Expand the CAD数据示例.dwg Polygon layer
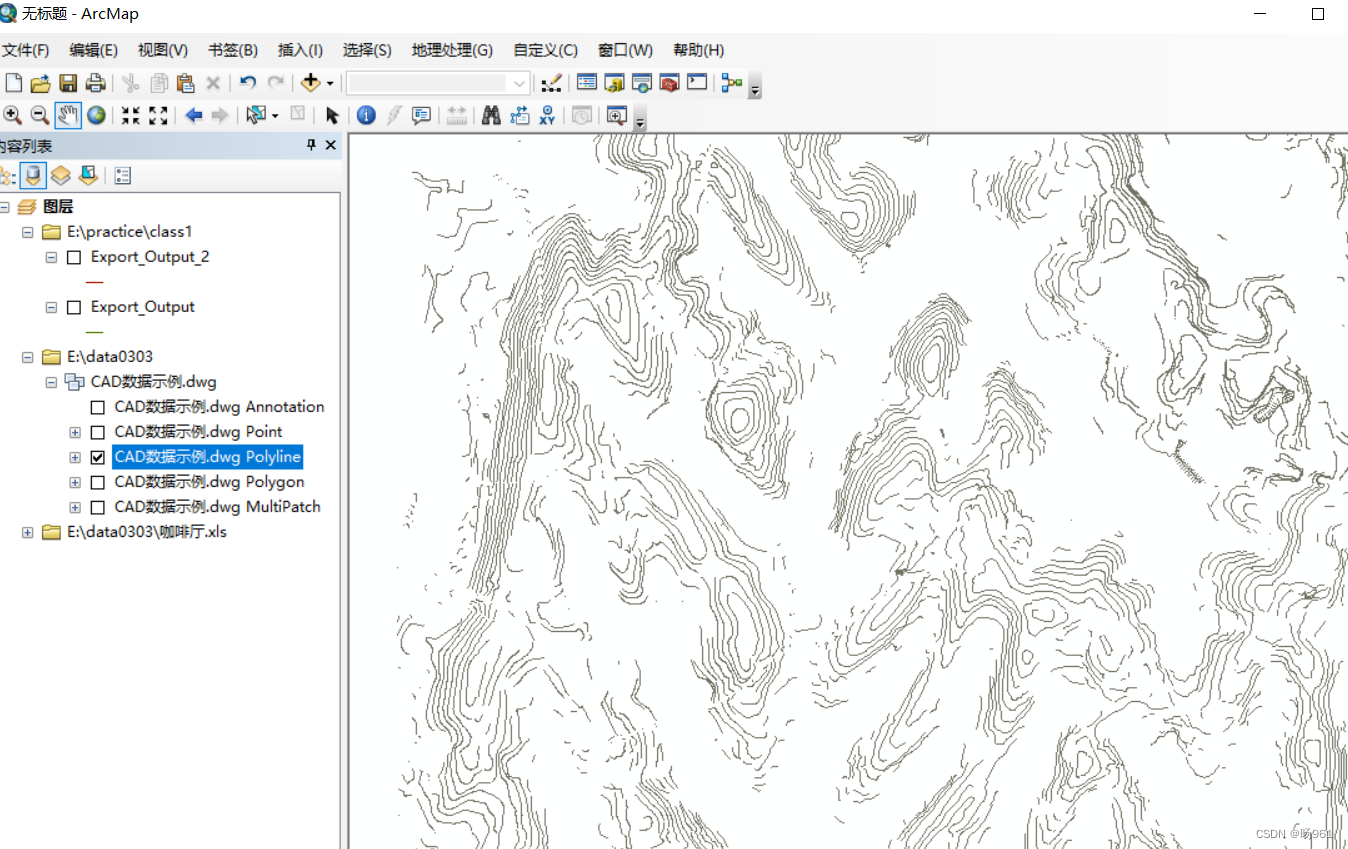Viewport: 1348px width, 849px height. tap(75, 482)
